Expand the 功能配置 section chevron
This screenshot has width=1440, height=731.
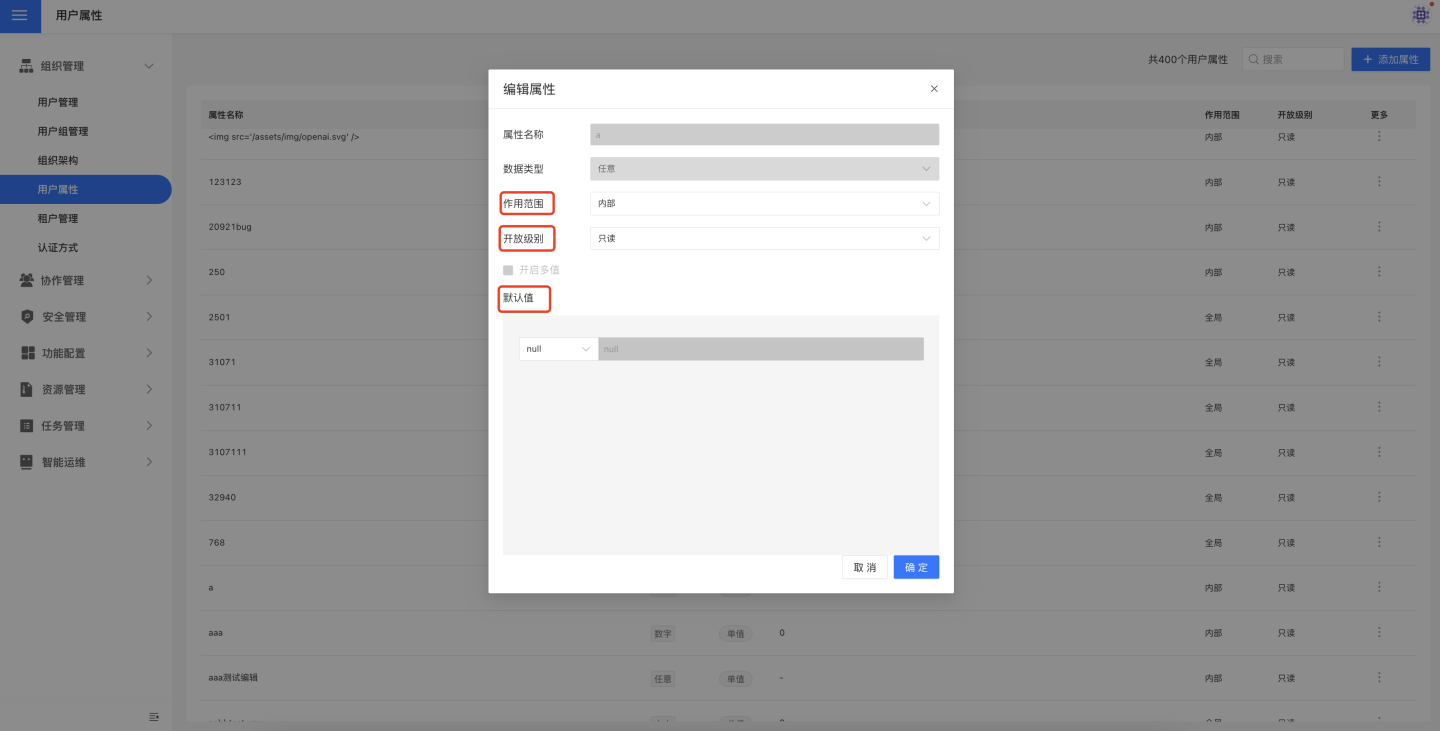coord(149,353)
